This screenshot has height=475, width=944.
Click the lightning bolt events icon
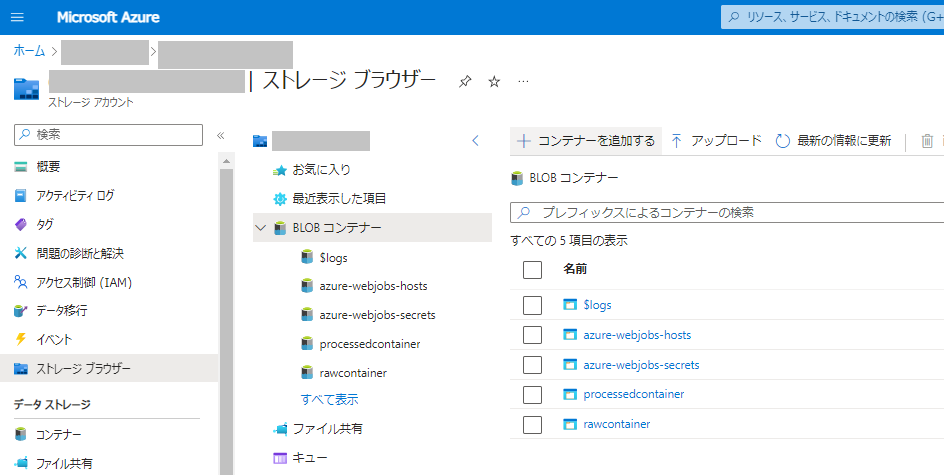[x=21, y=340]
